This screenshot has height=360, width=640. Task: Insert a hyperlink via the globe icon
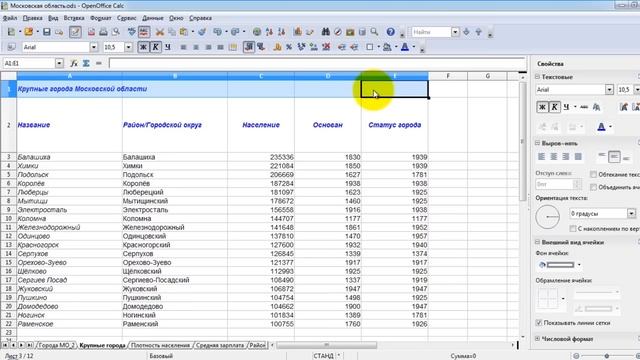pos(256,32)
